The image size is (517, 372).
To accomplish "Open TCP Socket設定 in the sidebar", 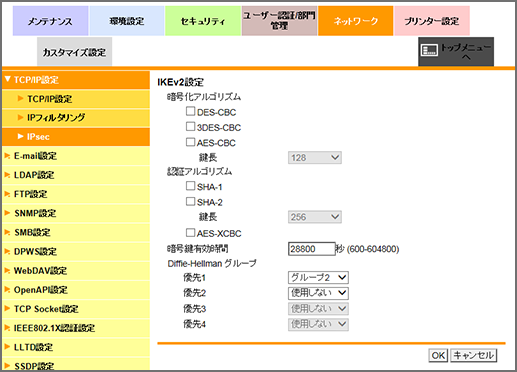I will click(76, 309).
